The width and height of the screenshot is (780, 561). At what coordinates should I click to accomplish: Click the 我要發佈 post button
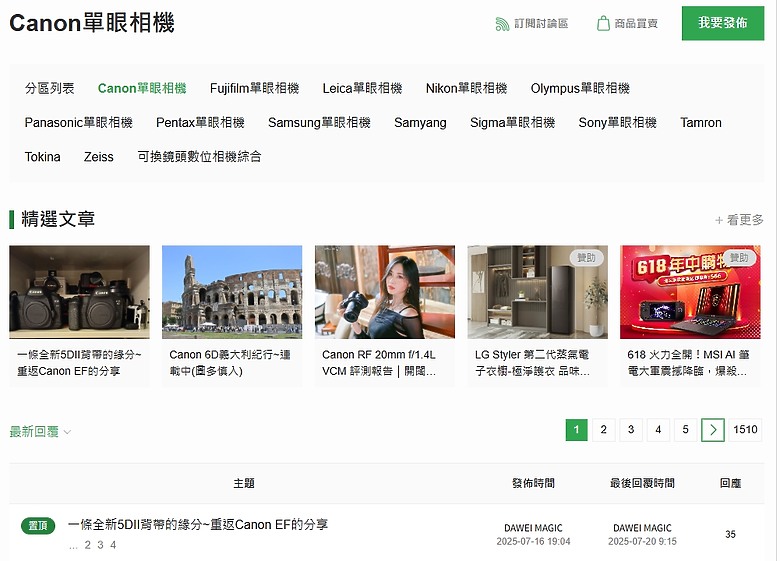[723, 23]
